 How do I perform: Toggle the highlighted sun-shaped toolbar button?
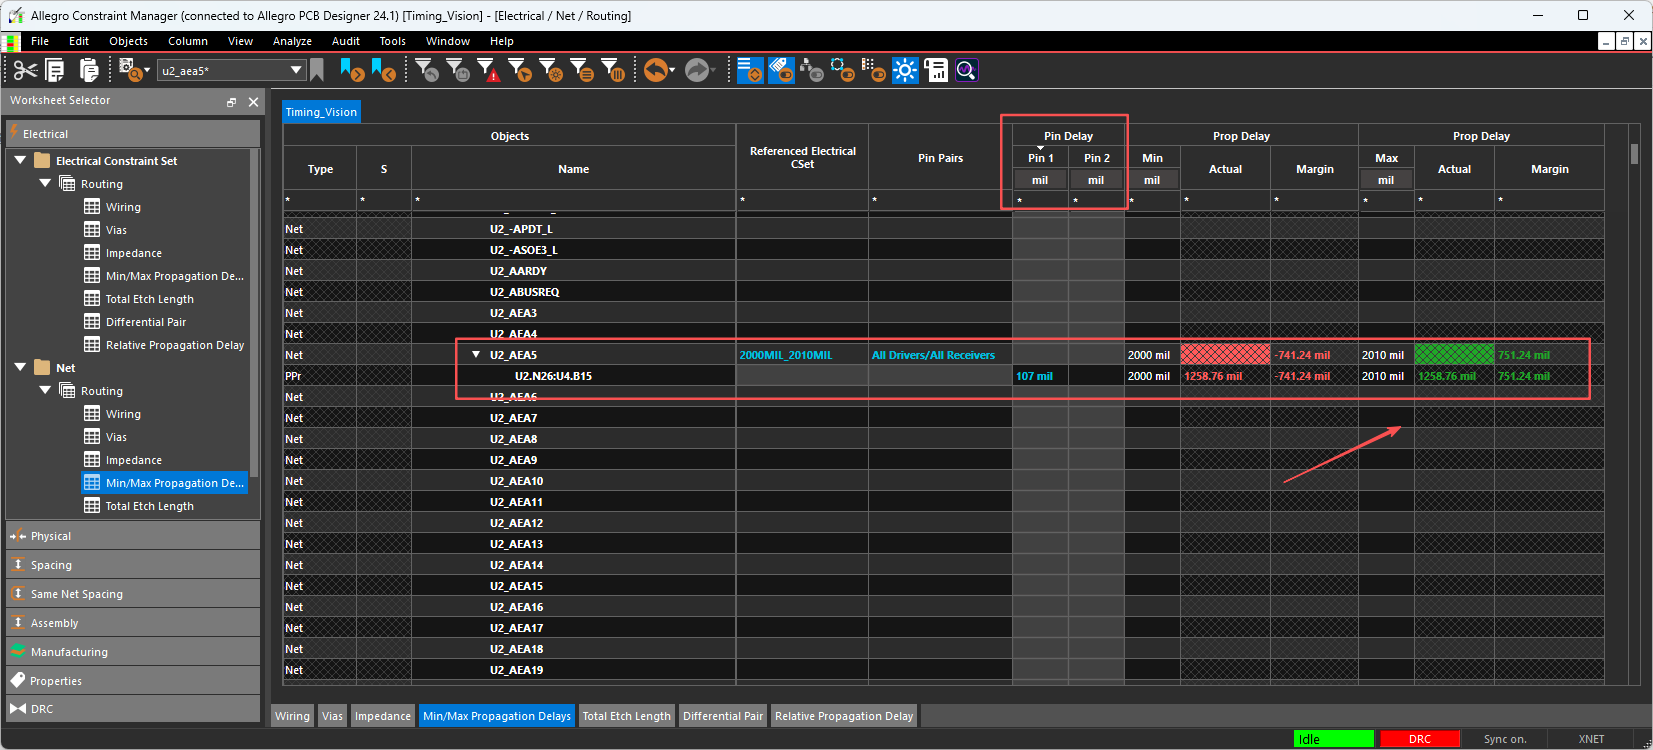(x=905, y=70)
